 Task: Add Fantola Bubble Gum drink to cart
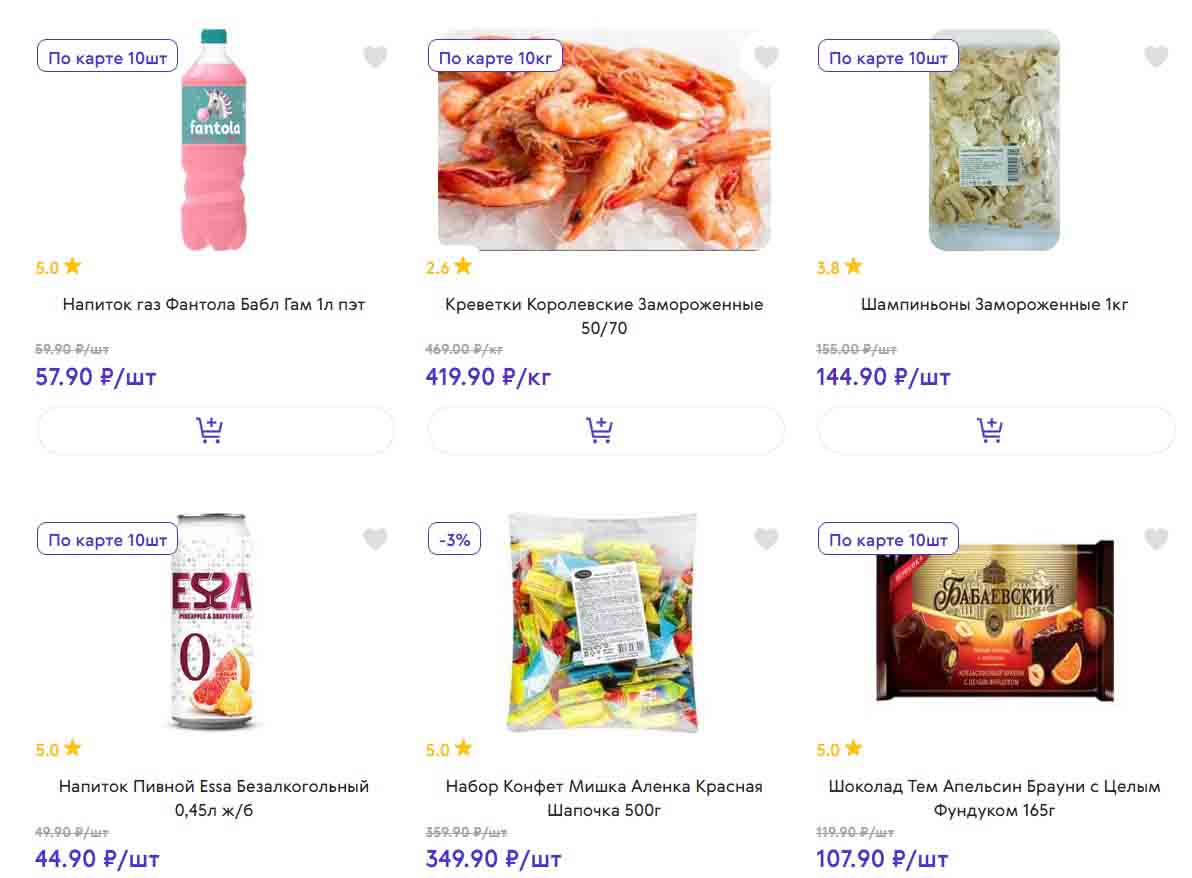coord(215,431)
